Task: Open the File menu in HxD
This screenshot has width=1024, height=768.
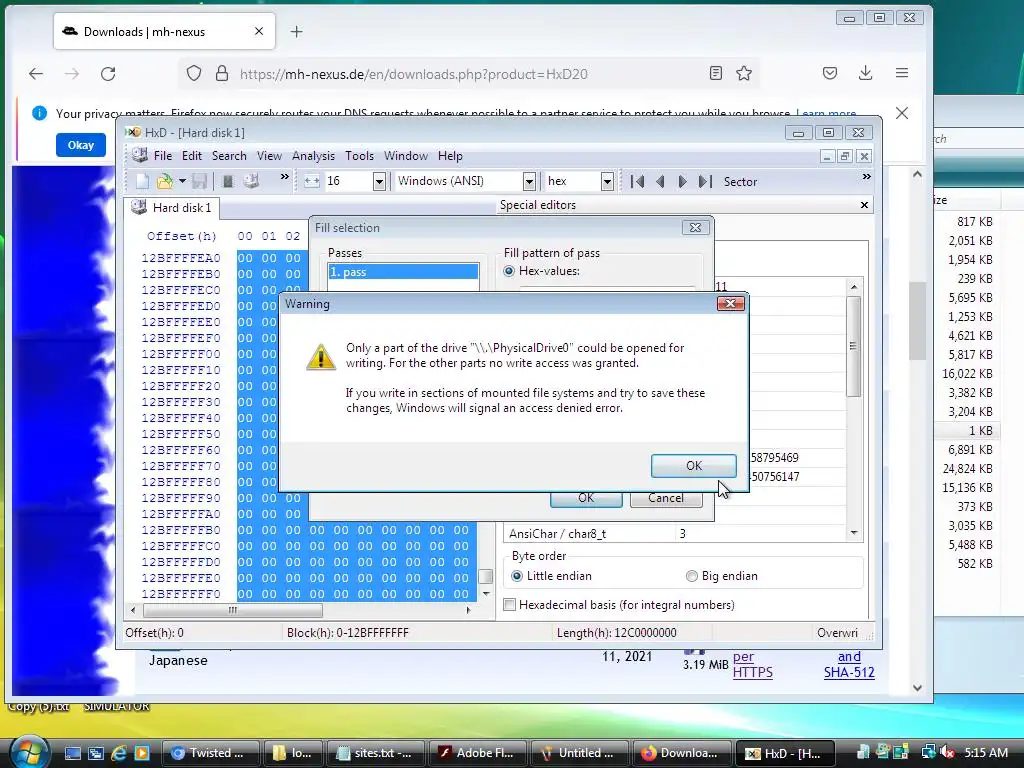Action: 163,156
